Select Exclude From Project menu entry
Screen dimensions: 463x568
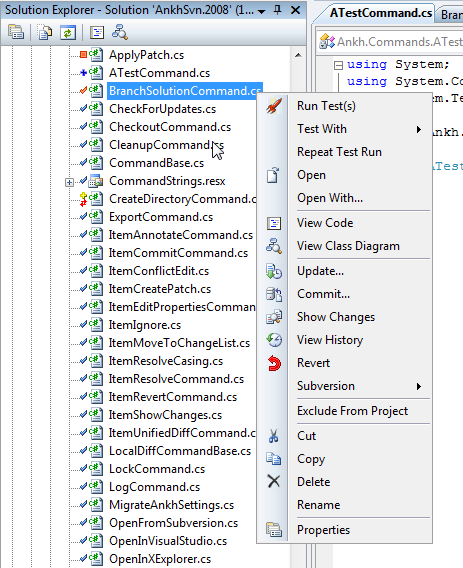(353, 411)
